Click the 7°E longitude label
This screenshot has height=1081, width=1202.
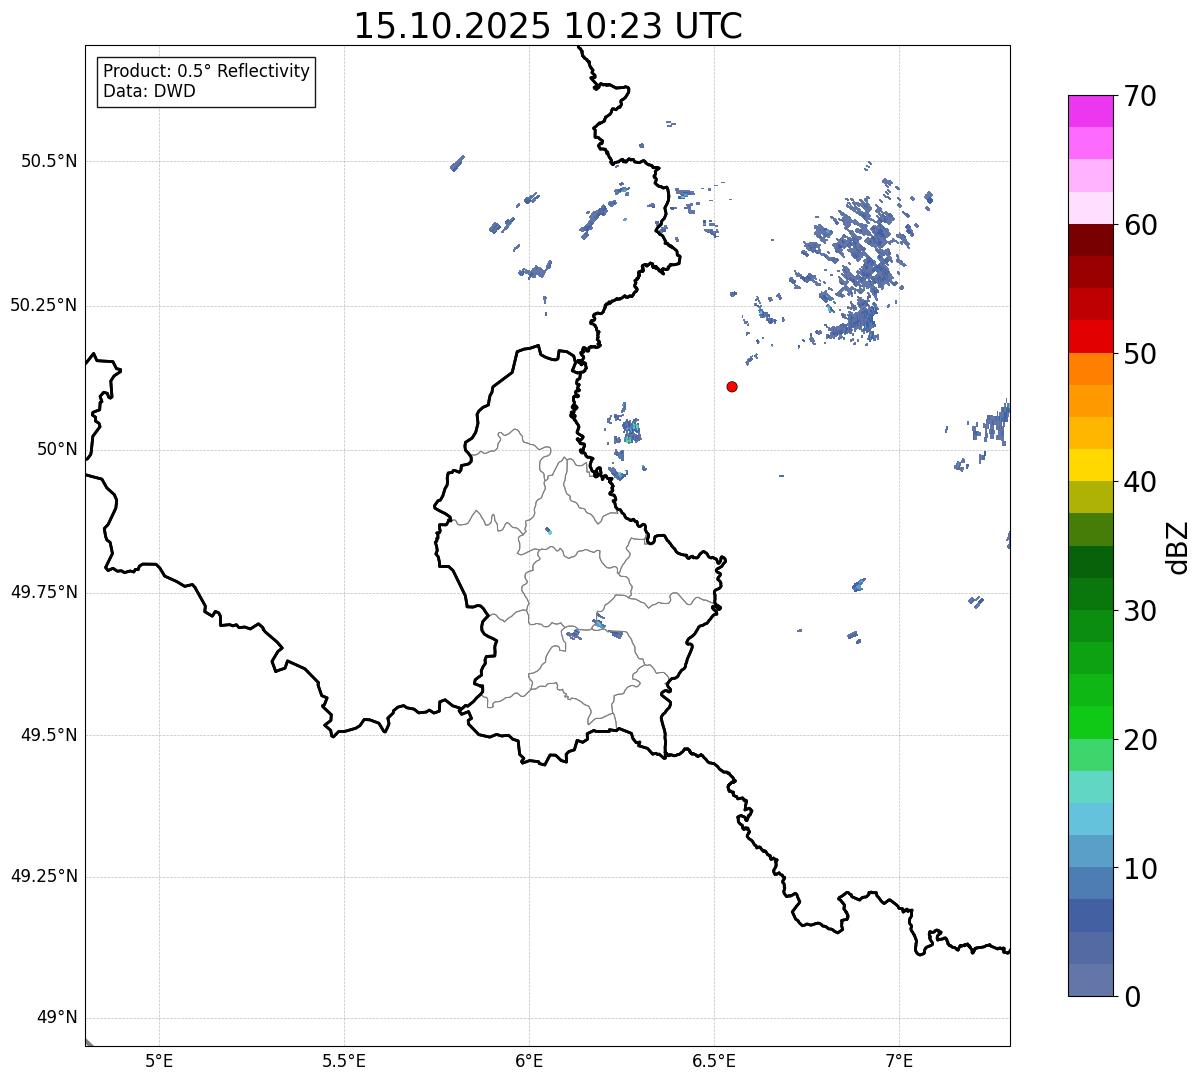coord(900,1061)
